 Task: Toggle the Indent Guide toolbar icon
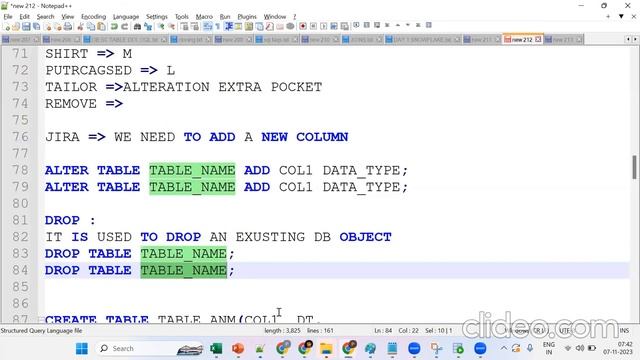(229, 27)
